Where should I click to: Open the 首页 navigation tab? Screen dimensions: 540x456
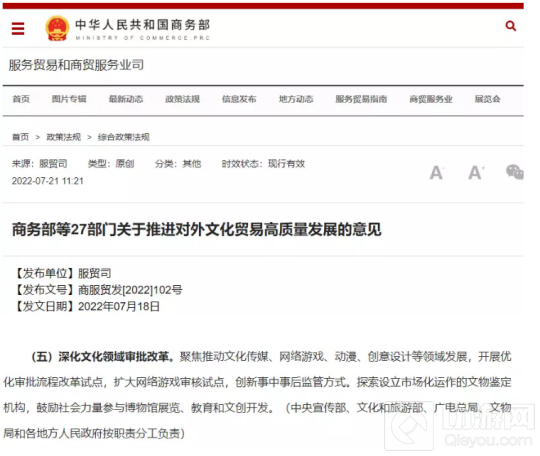pos(21,99)
